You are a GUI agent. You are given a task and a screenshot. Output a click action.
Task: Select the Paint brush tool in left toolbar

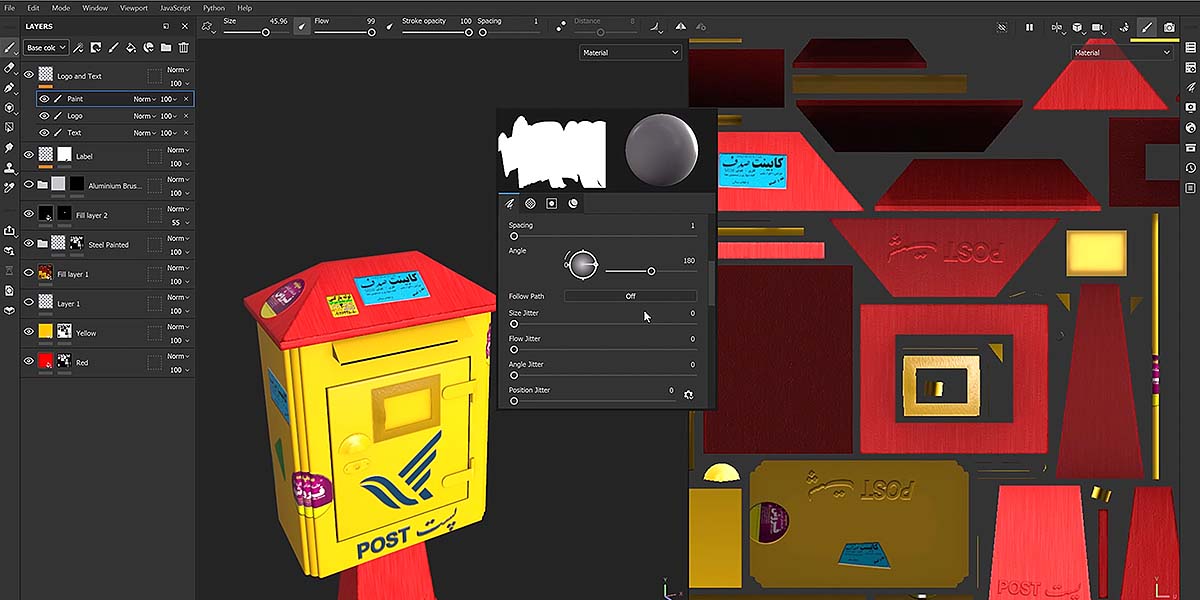pyautogui.click(x=10, y=47)
